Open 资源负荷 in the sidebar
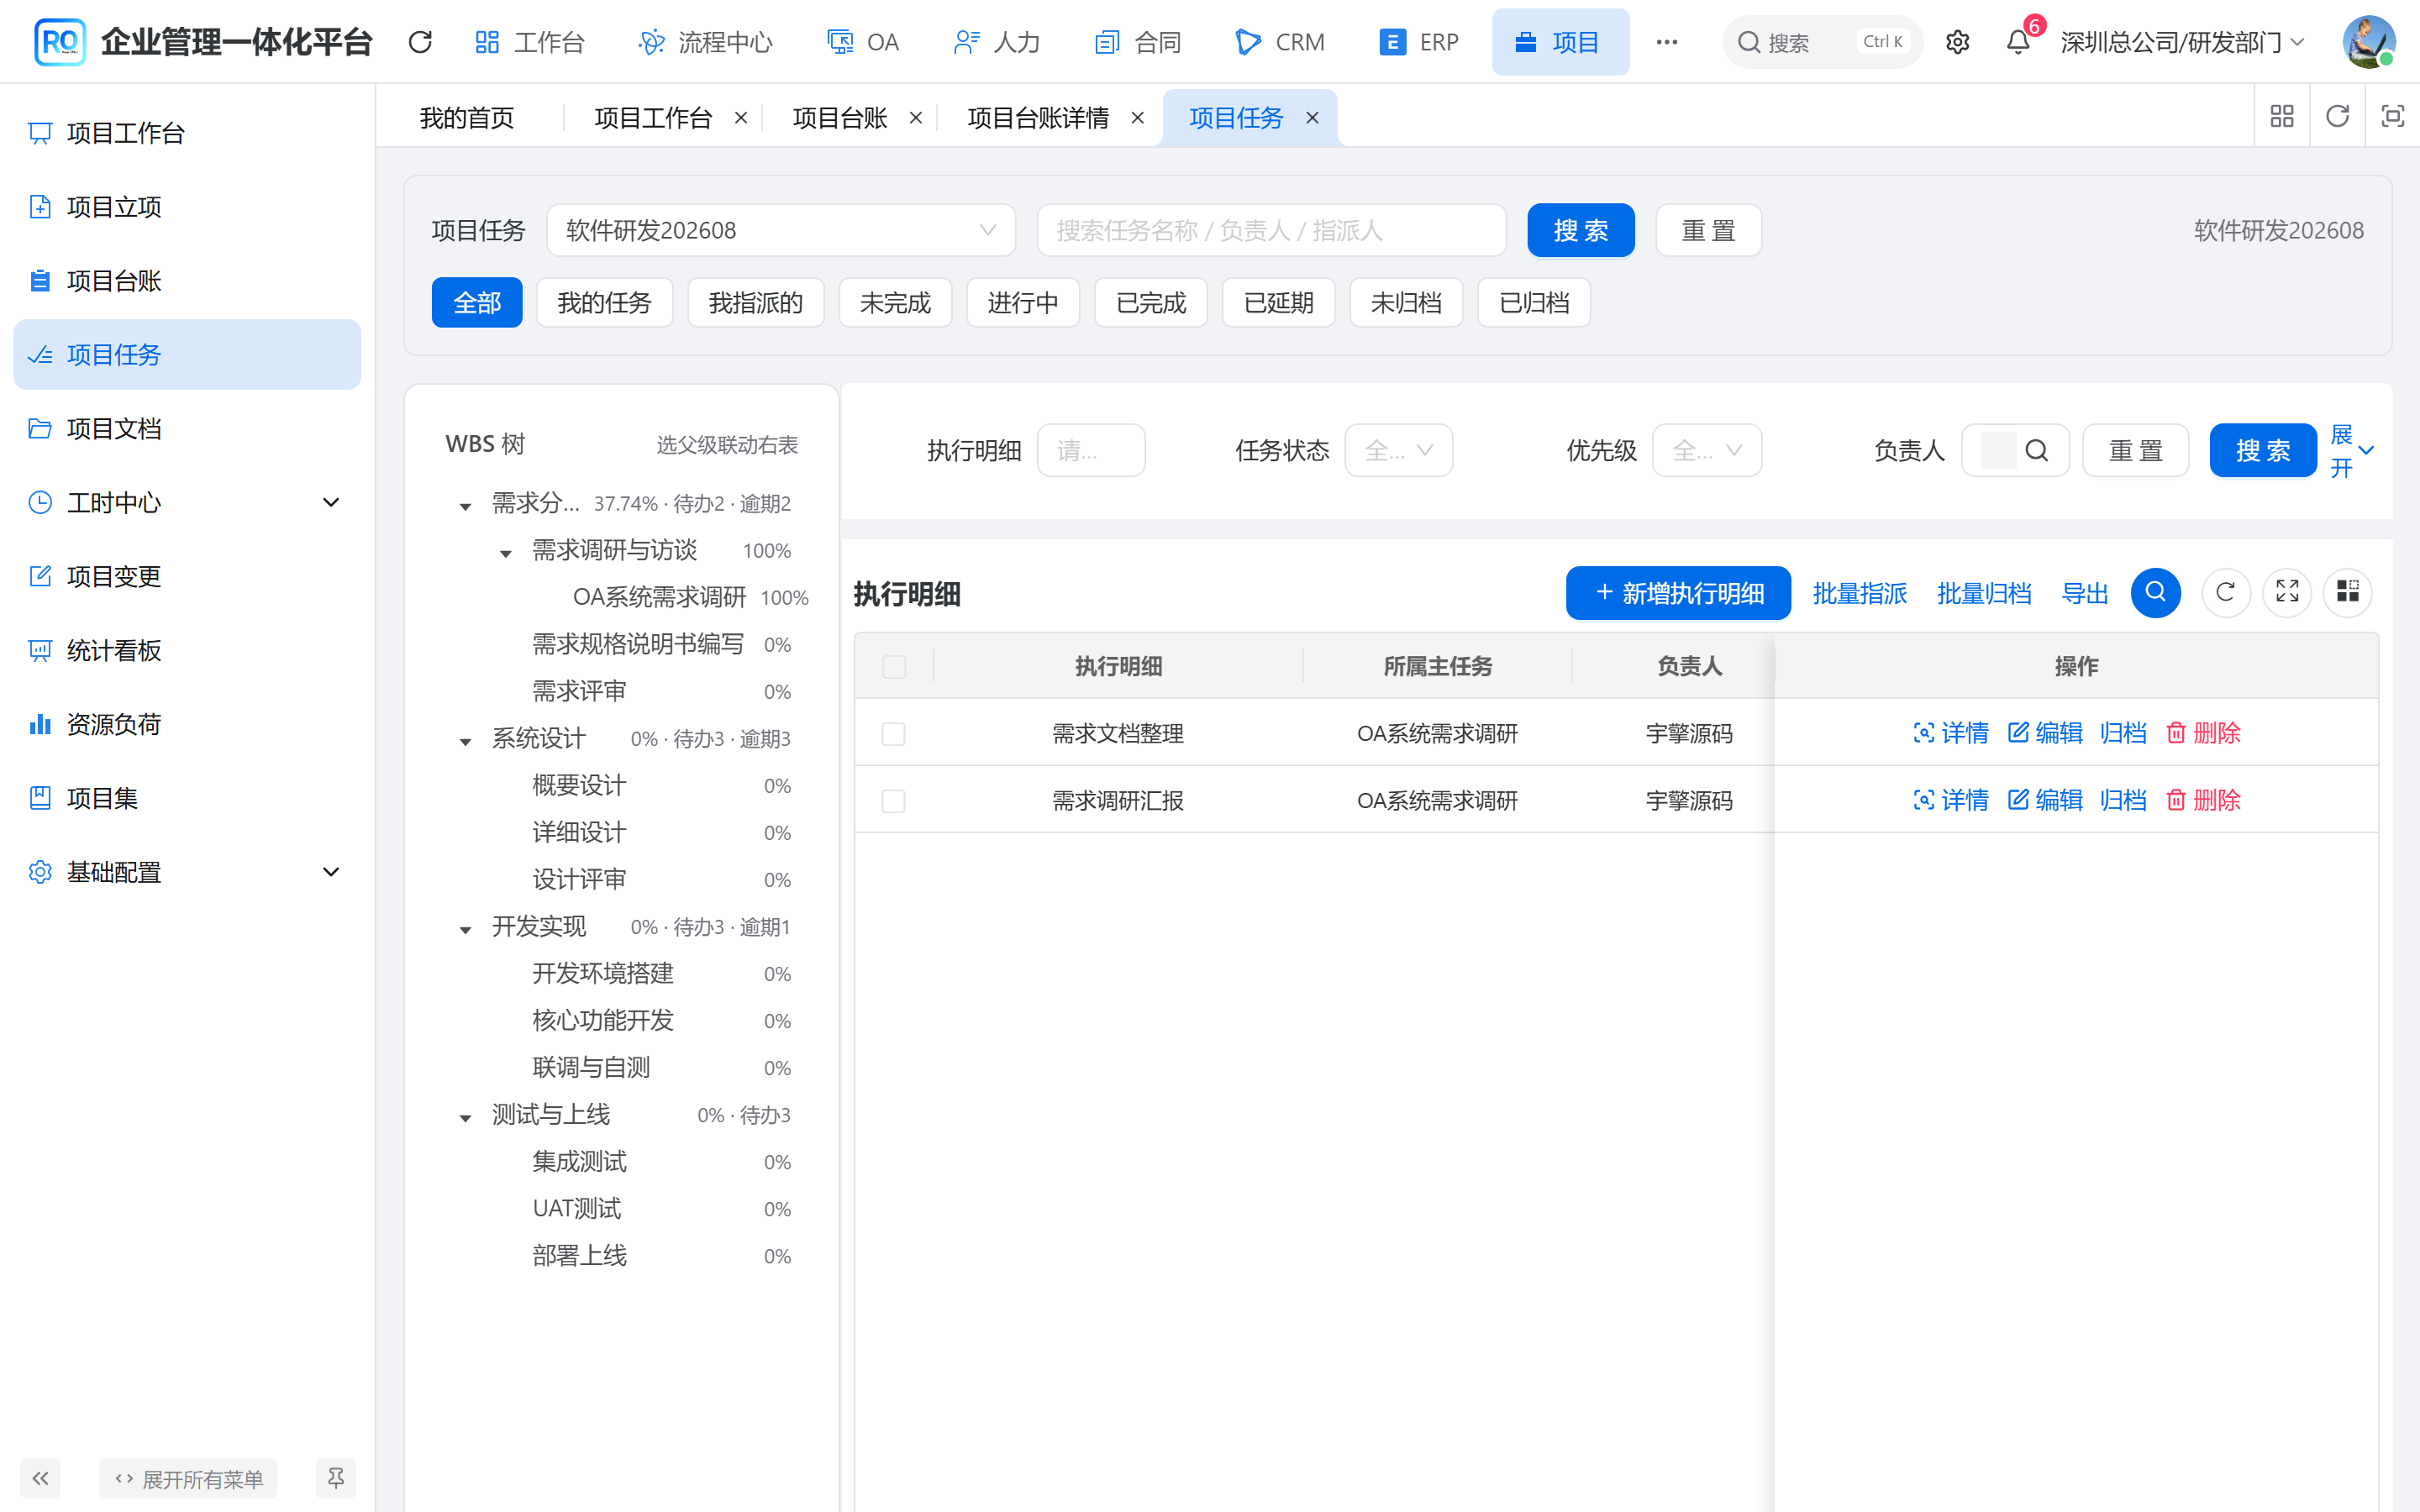 pos(187,725)
